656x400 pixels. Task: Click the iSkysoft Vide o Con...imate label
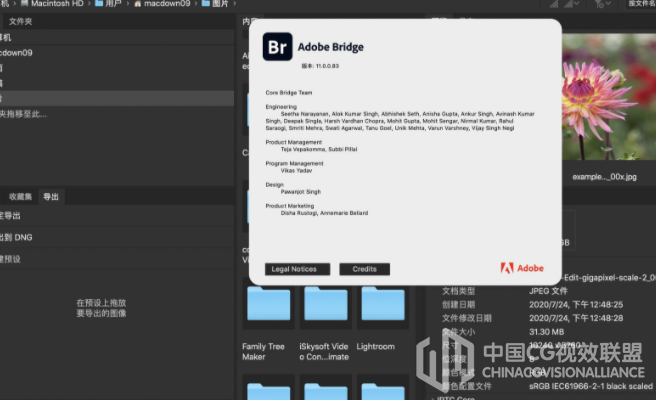324,351
